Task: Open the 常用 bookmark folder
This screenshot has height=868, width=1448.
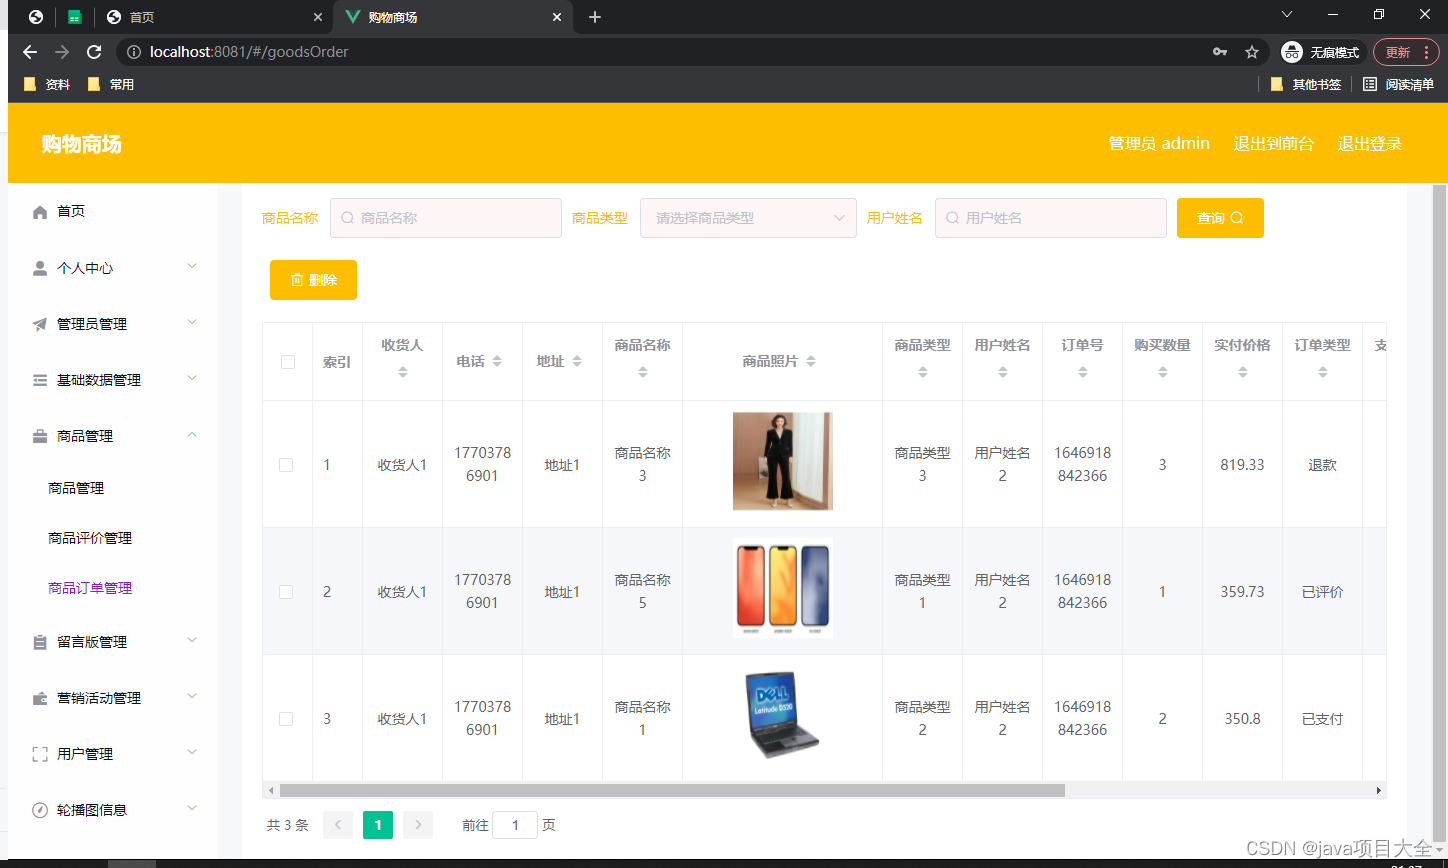Action: pos(111,85)
